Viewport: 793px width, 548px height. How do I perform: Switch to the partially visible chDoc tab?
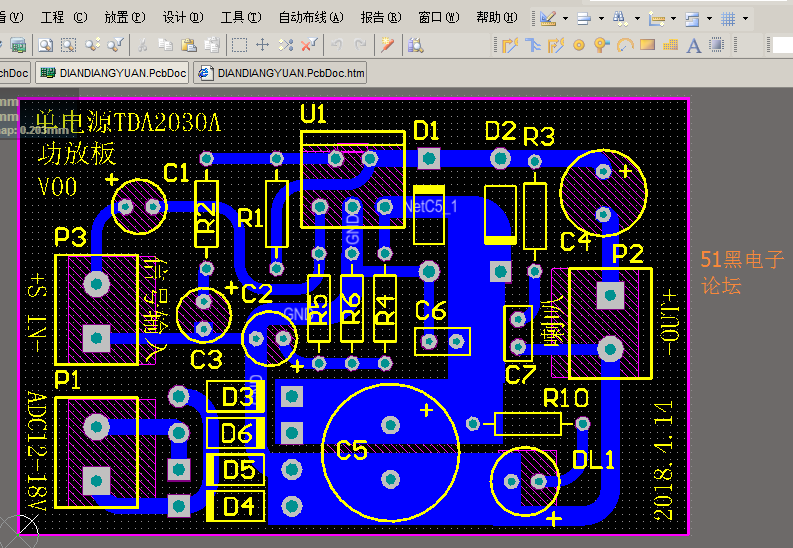(x=14, y=73)
